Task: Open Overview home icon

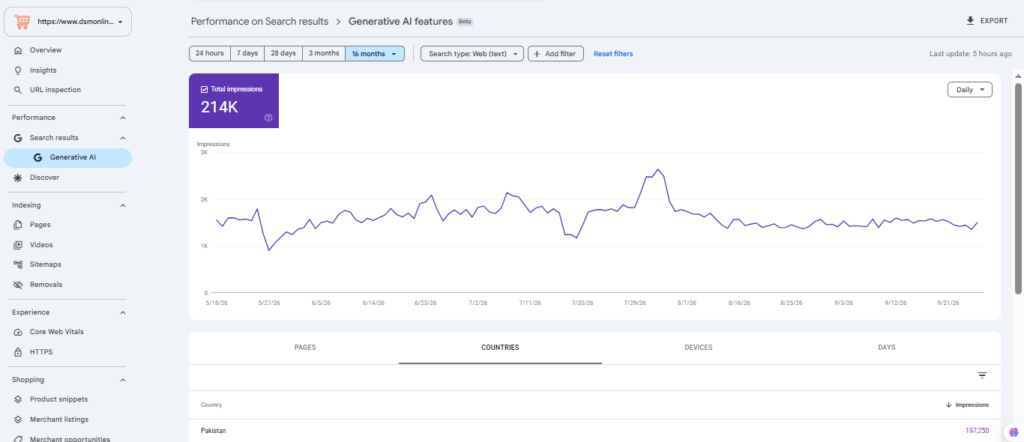Action: [x=18, y=50]
